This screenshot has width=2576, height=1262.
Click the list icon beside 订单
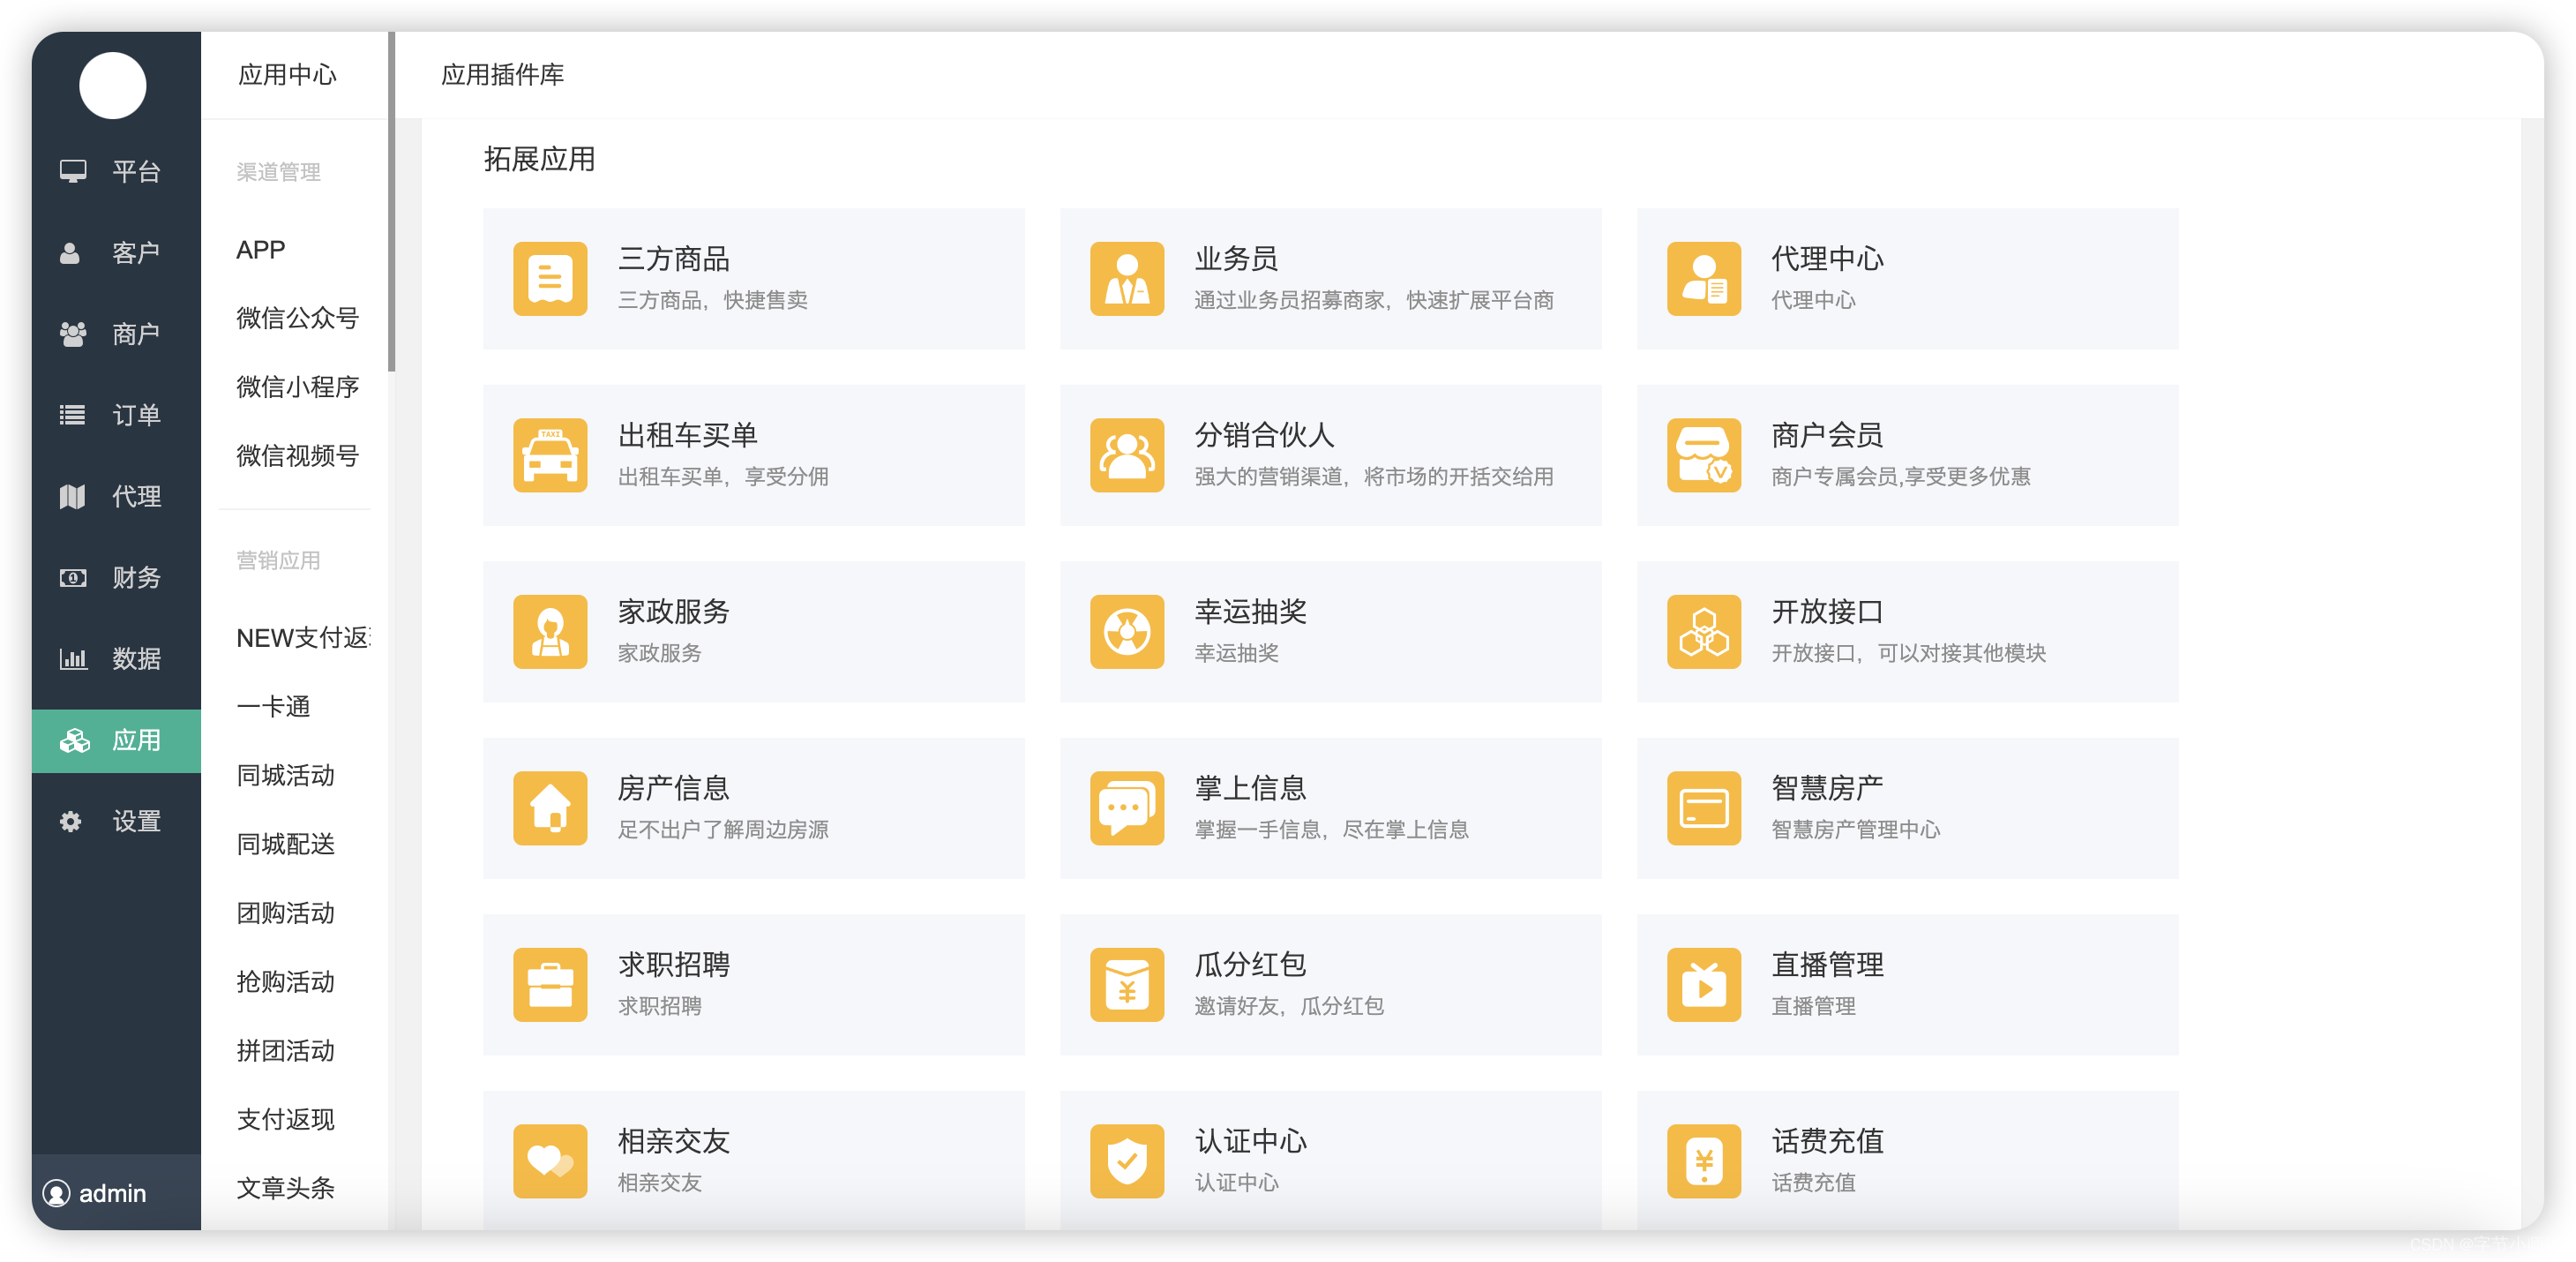(72, 415)
